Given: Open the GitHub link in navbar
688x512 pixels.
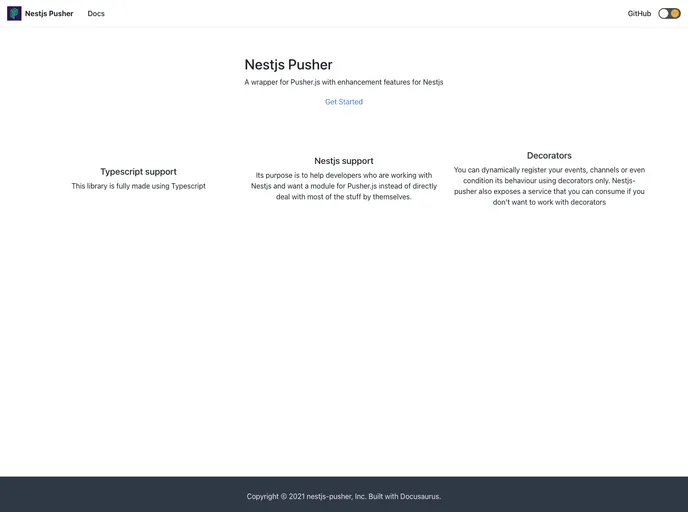Looking at the screenshot, I should tap(639, 14).
